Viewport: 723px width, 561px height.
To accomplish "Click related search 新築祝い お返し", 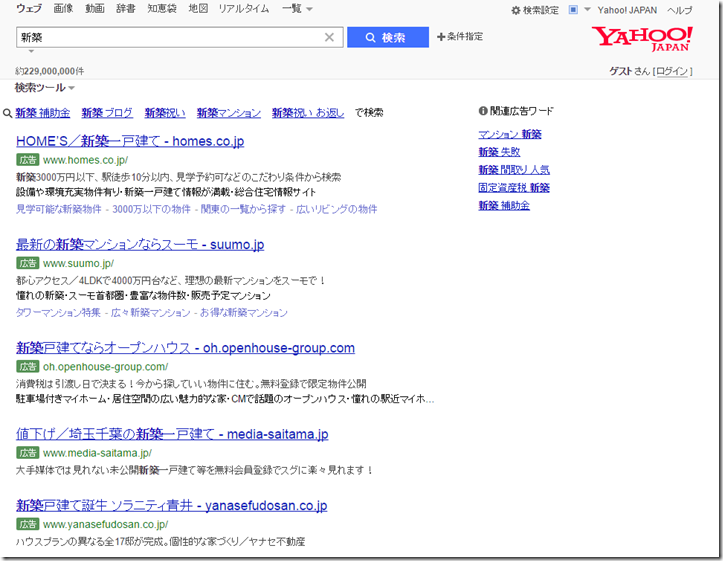I will point(308,112).
